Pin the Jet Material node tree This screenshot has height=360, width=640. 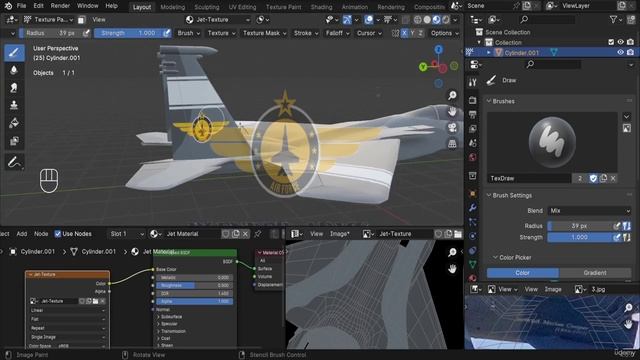pyautogui.click(x=258, y=234)
